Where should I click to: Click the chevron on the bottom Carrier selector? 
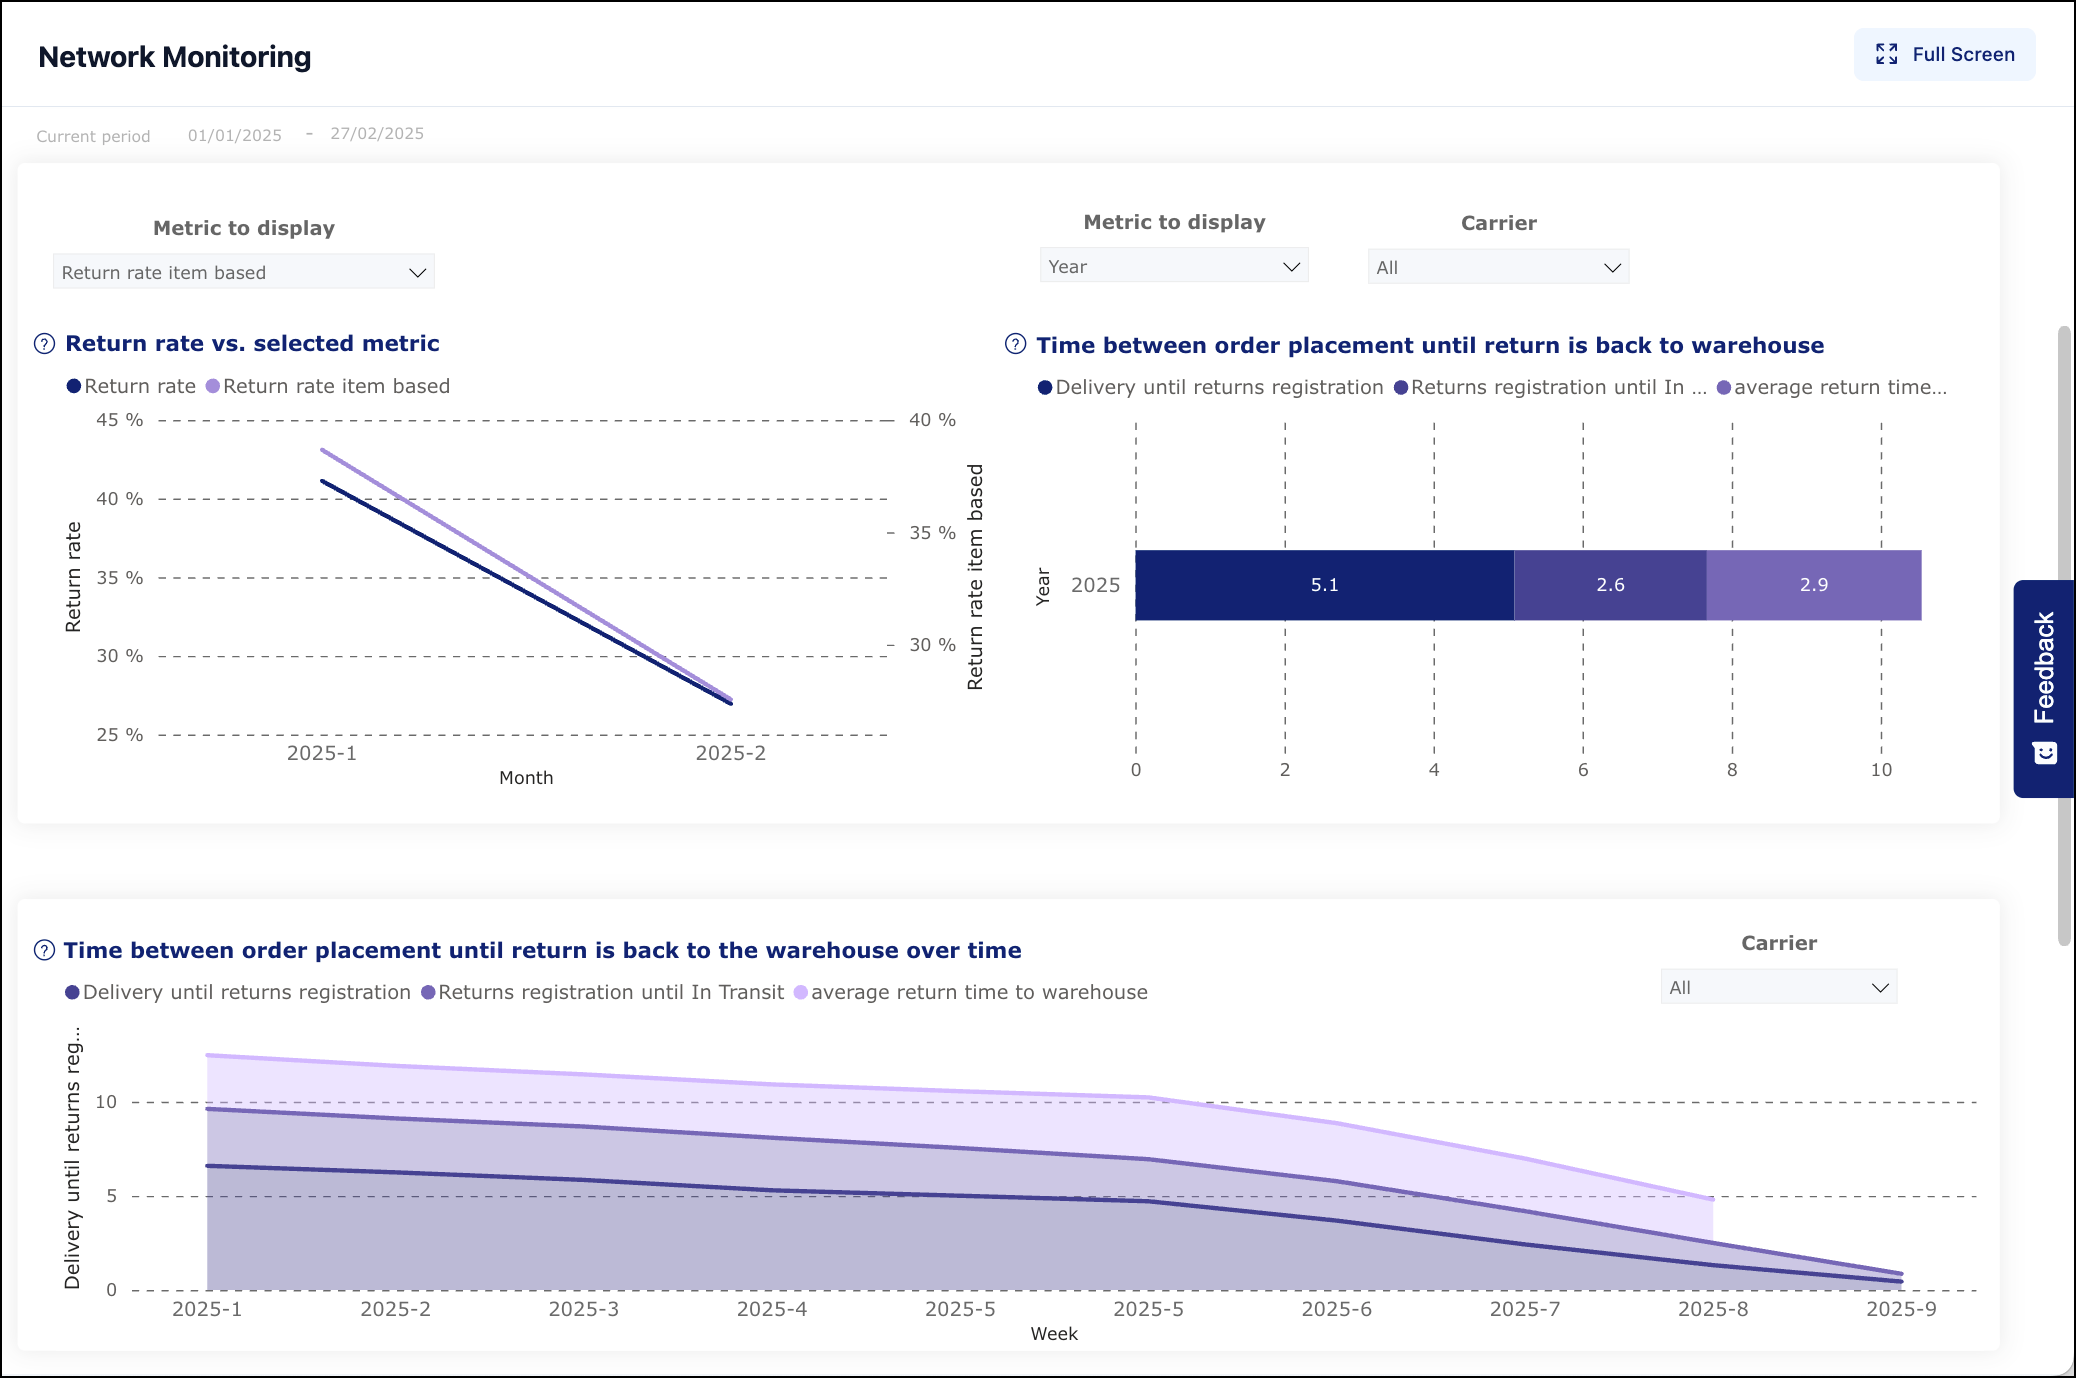point(1879,987)
